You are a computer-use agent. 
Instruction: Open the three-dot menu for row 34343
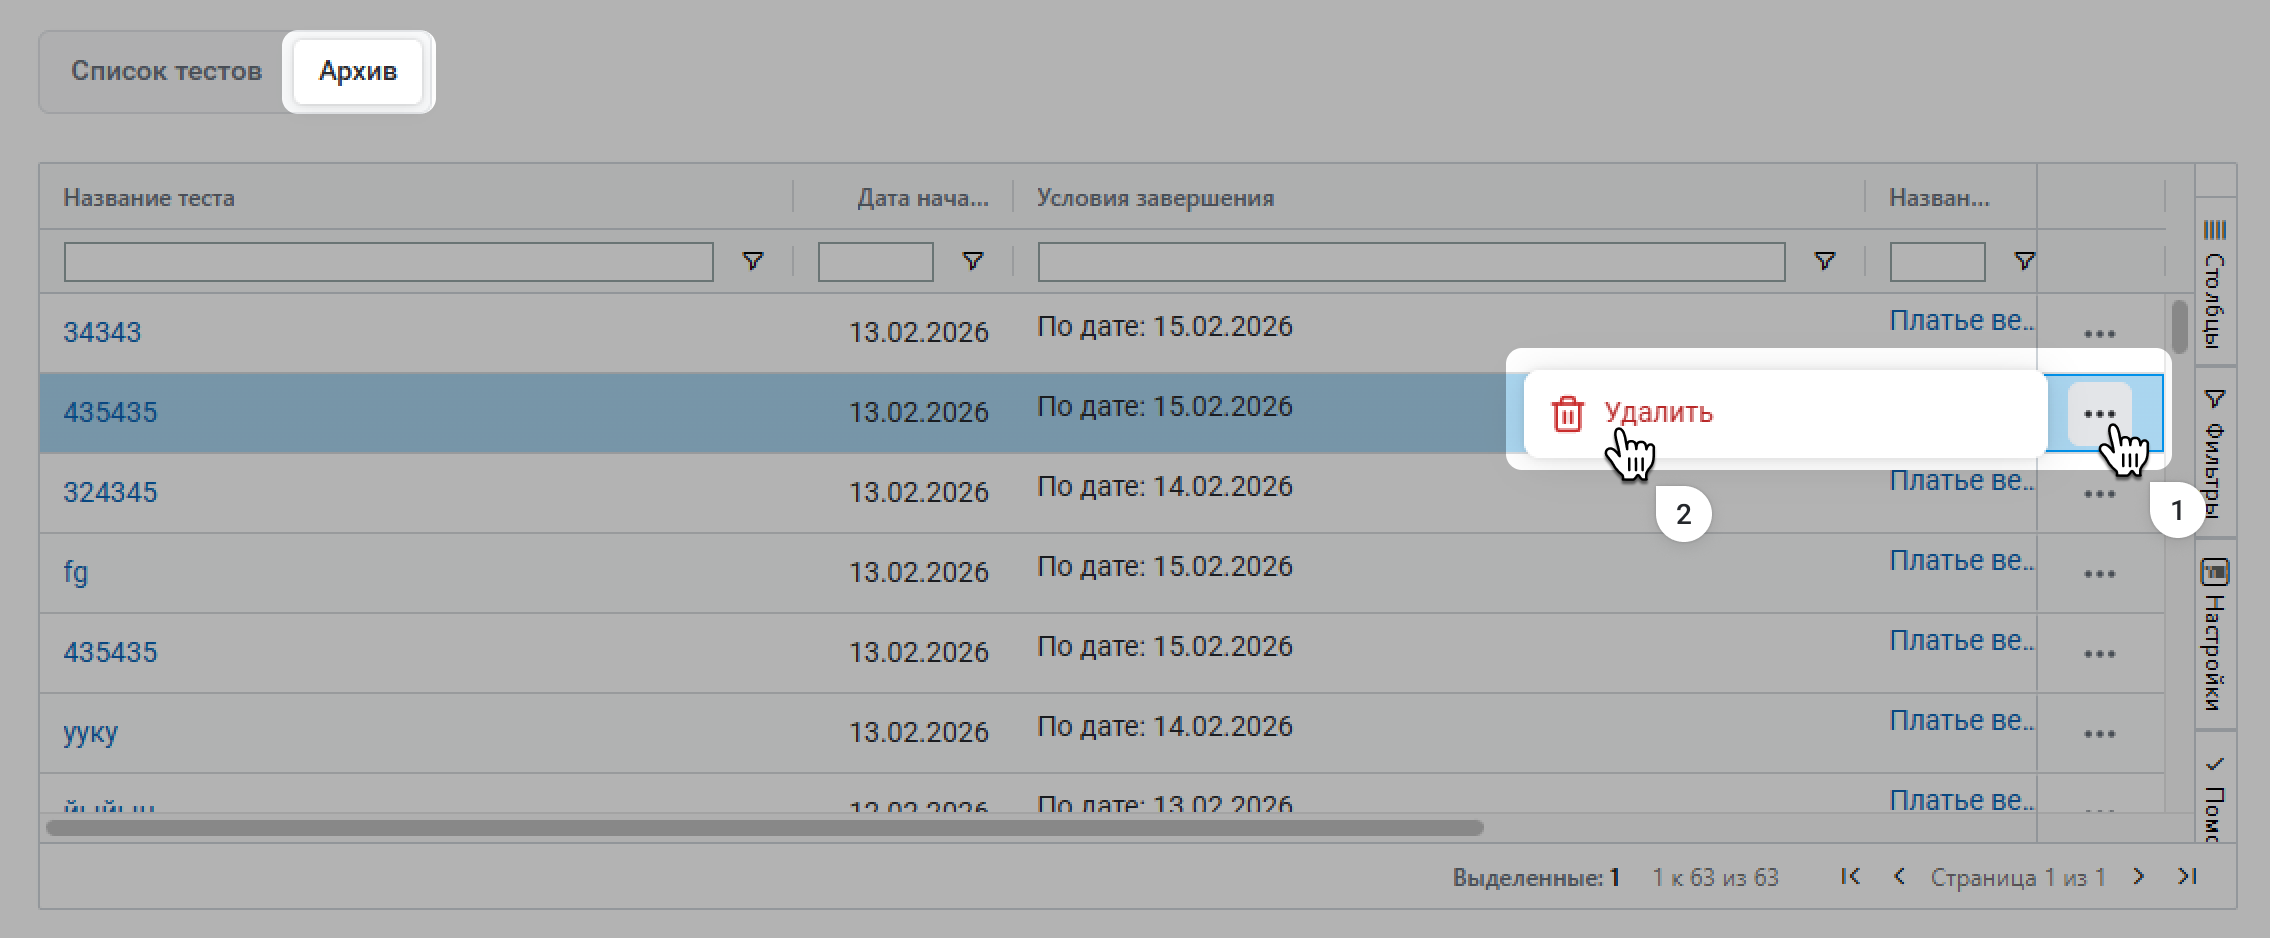pyautogui.click(x=2099, y=333)
